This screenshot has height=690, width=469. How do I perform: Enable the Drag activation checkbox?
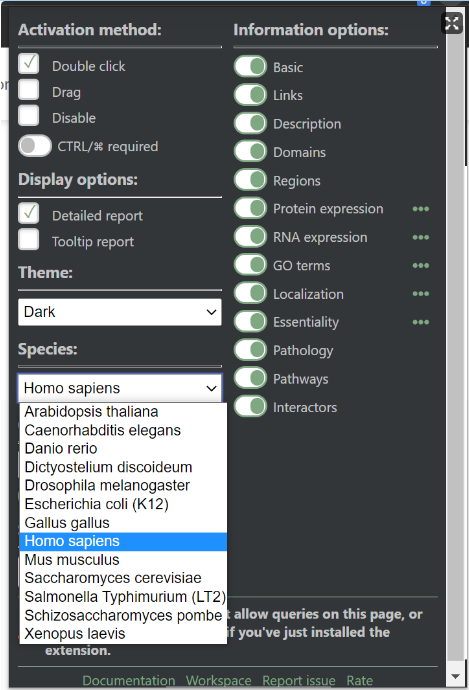(x=29, y=90)
